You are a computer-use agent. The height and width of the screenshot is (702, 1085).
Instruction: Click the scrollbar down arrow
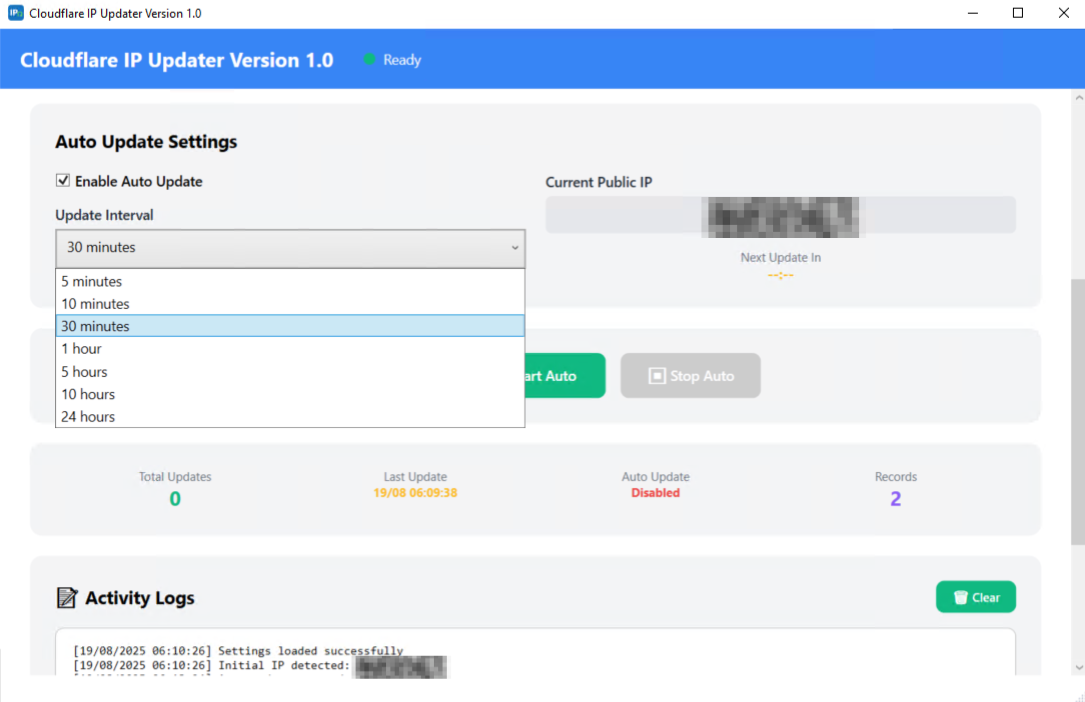coord(1078,667)
